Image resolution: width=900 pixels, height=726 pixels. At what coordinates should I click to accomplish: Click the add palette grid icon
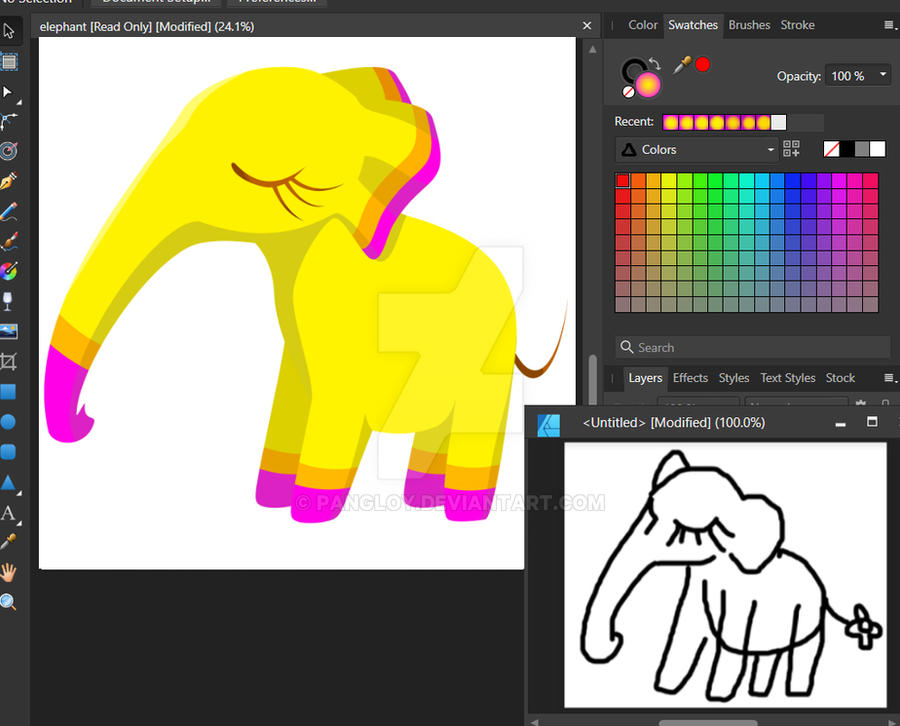(x=792, y=149)
